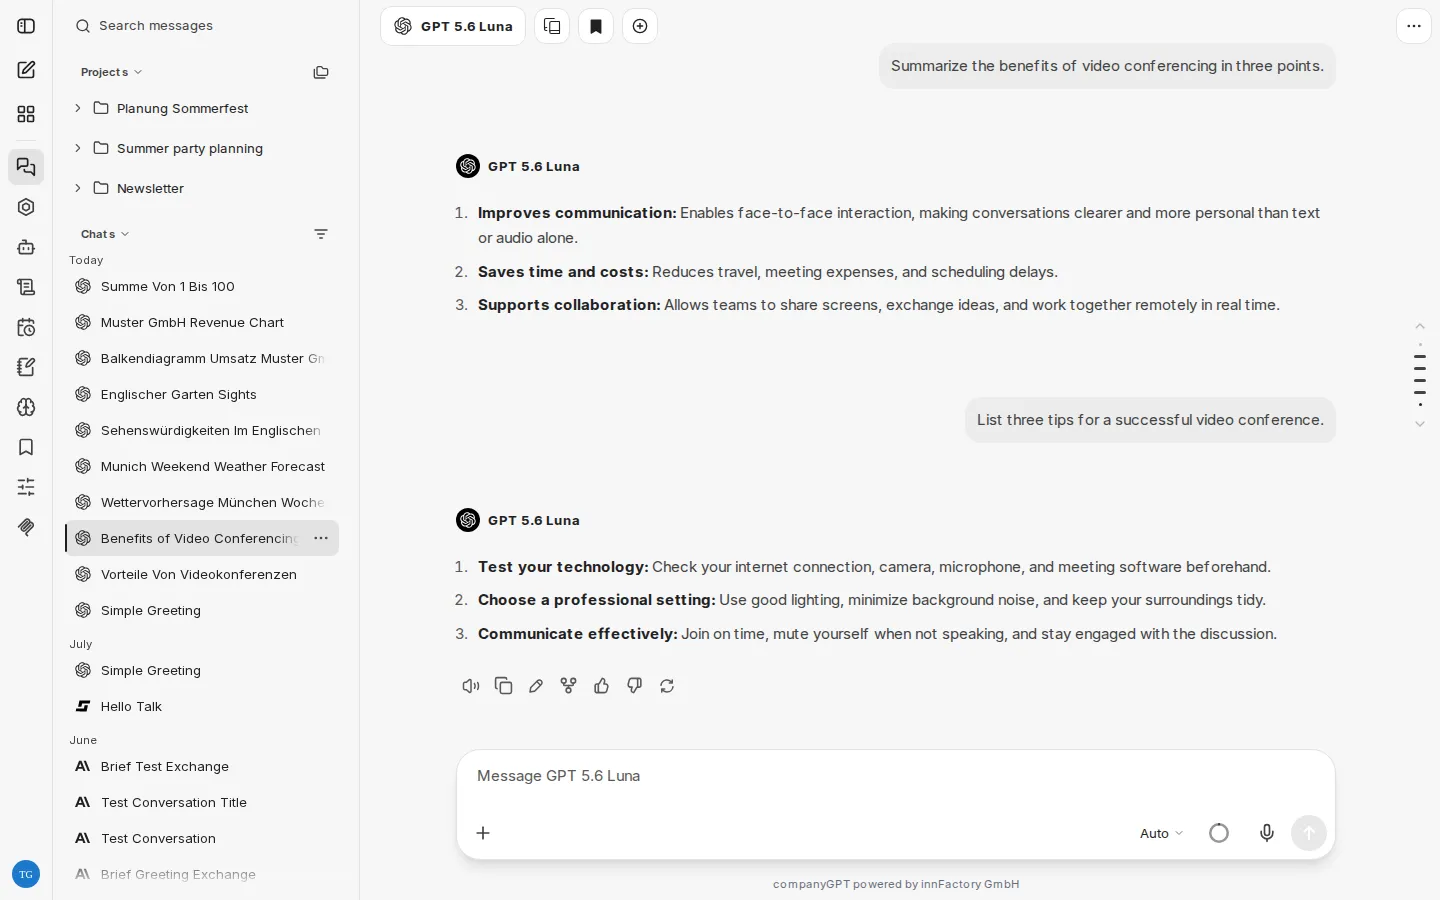Viewport: 1440px width, 900px height.
Task: Copy the last response to clipboard
Action: click(504, 686)
